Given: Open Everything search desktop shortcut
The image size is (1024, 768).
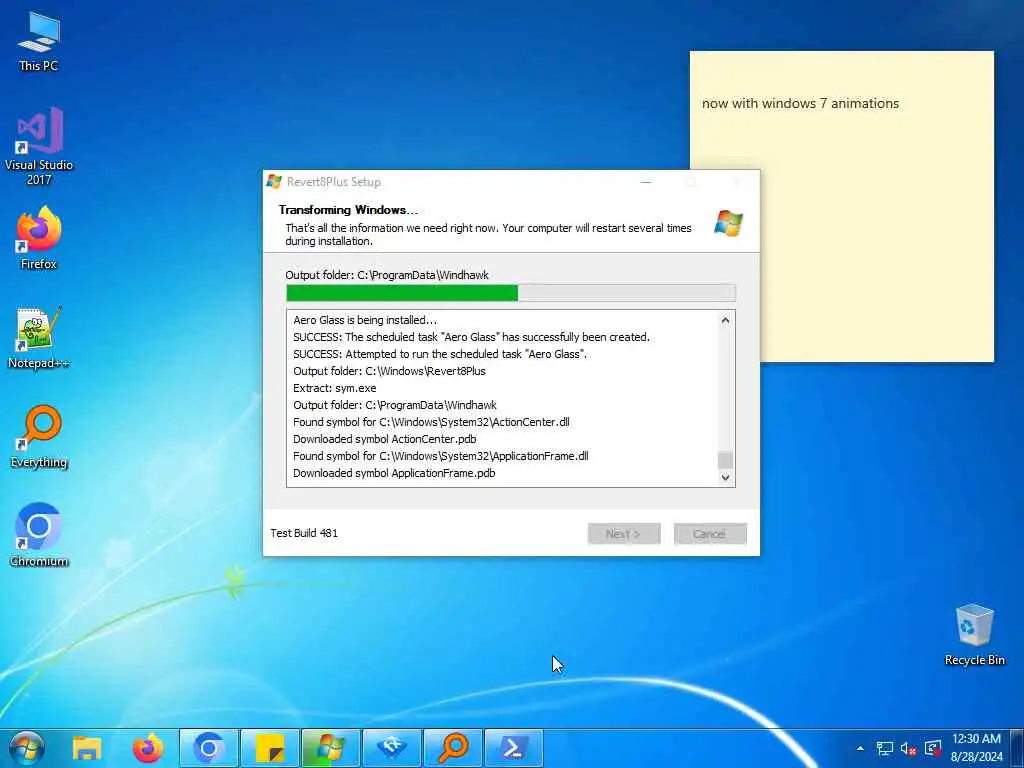Looking at the screenshot, I should pyautogui.click(x=39, y=436).
